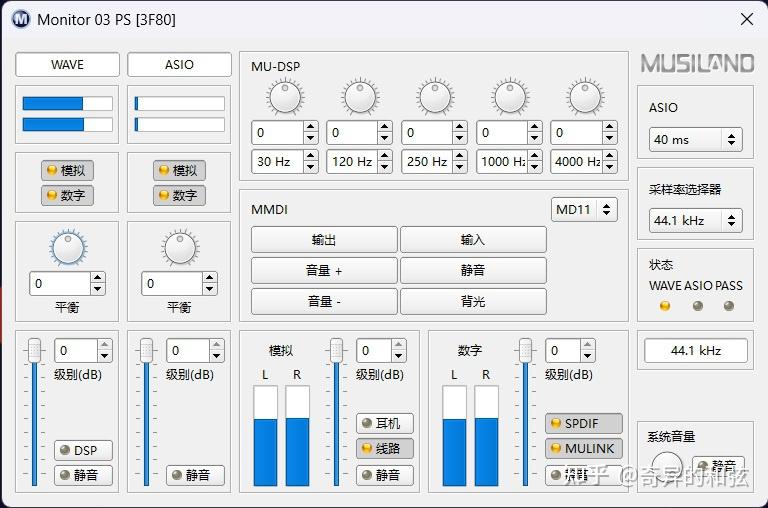This screenshot has width=768, height=508.
Task: Click the WAVE level slider beside DSP
Action: [34, 411]
